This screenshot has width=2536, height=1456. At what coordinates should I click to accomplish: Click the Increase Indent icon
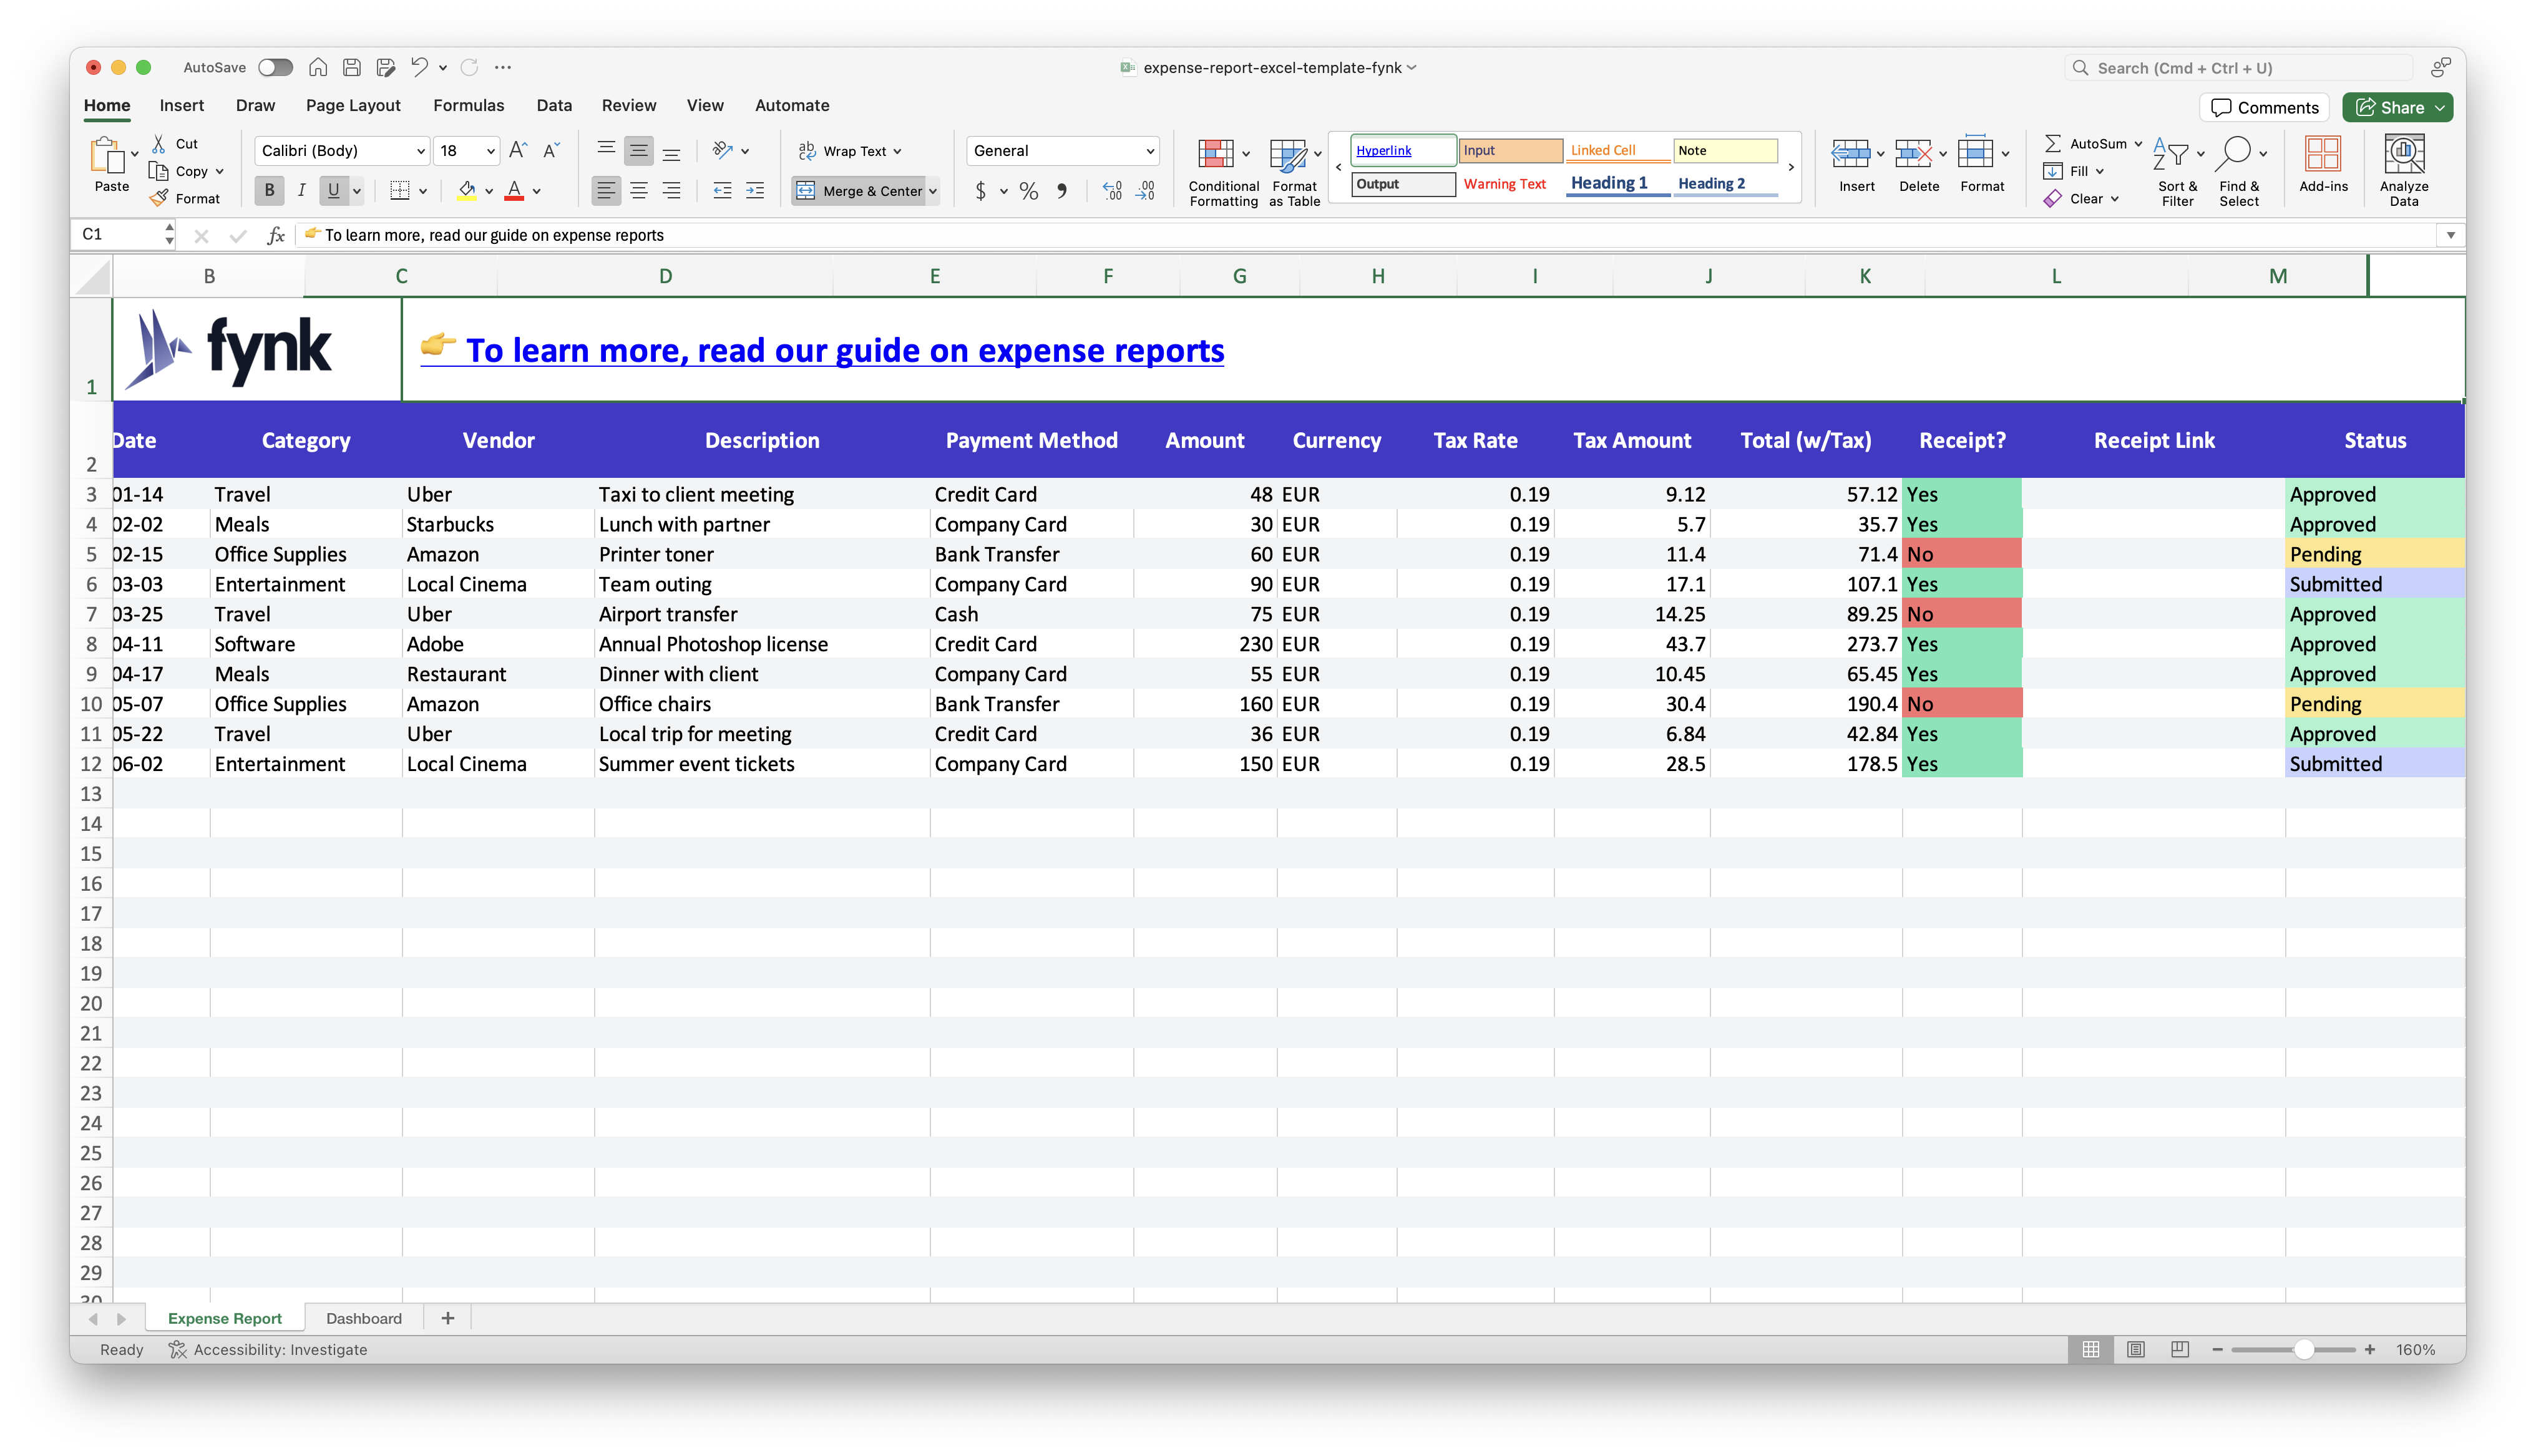(x=755, y=190)
